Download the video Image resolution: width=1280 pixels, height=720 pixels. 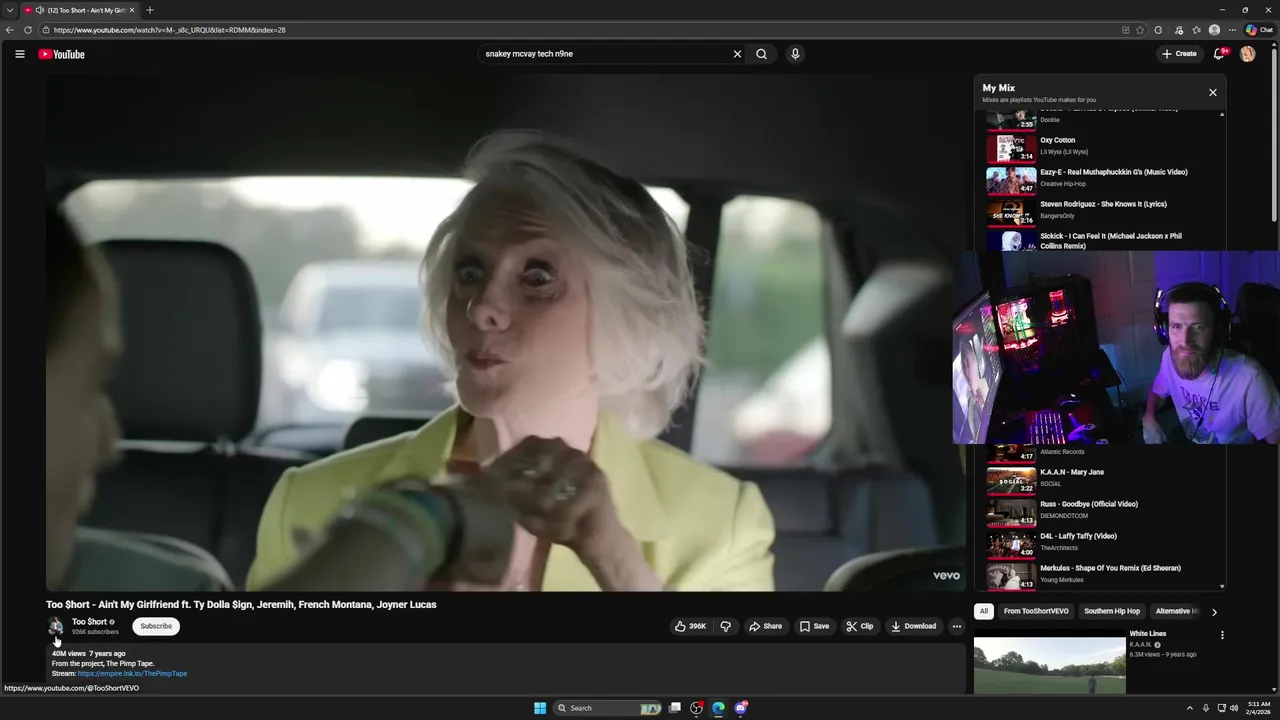tap(914, 626)
